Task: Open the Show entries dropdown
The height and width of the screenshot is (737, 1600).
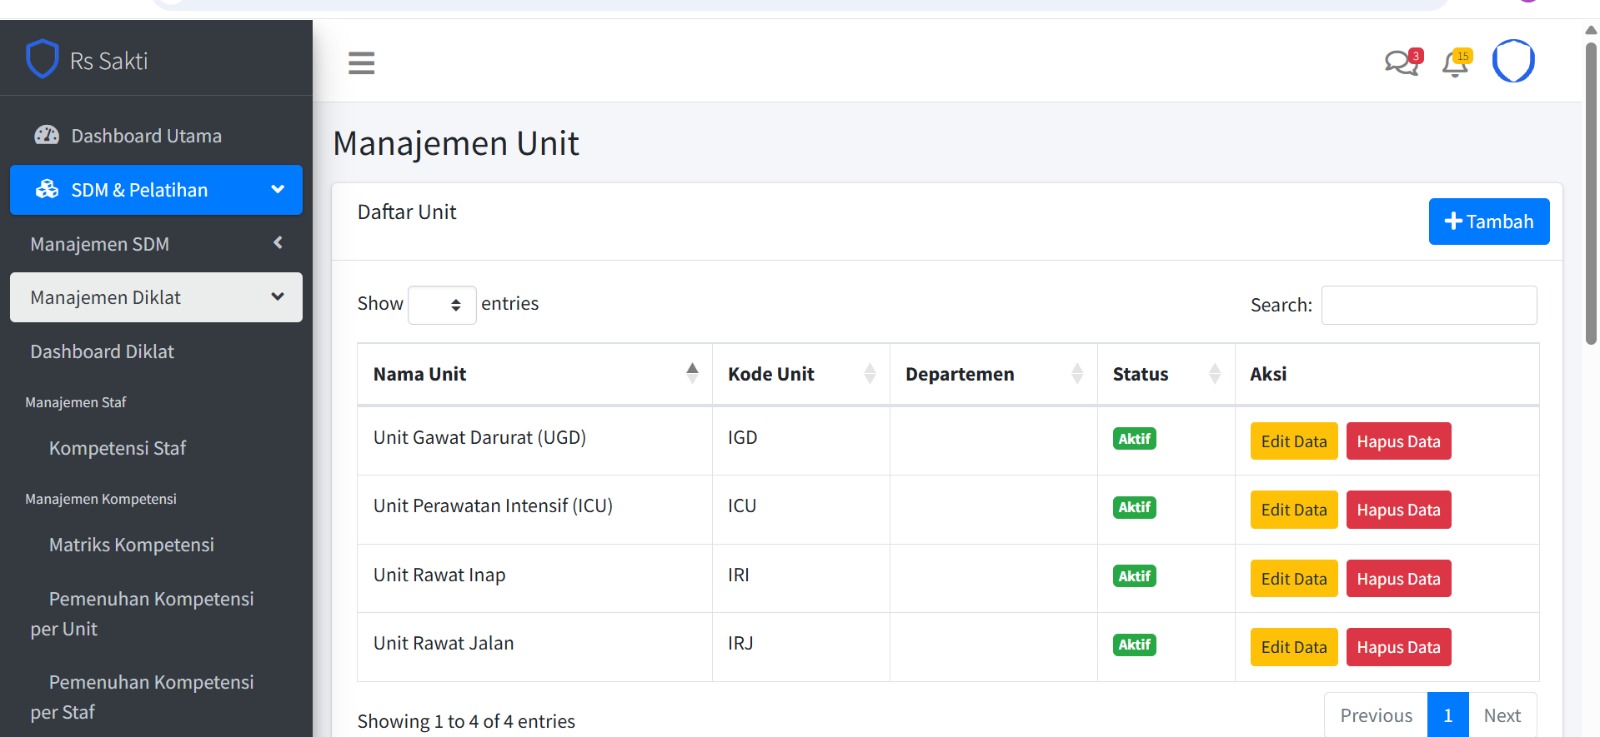Action: click(442, 305)
